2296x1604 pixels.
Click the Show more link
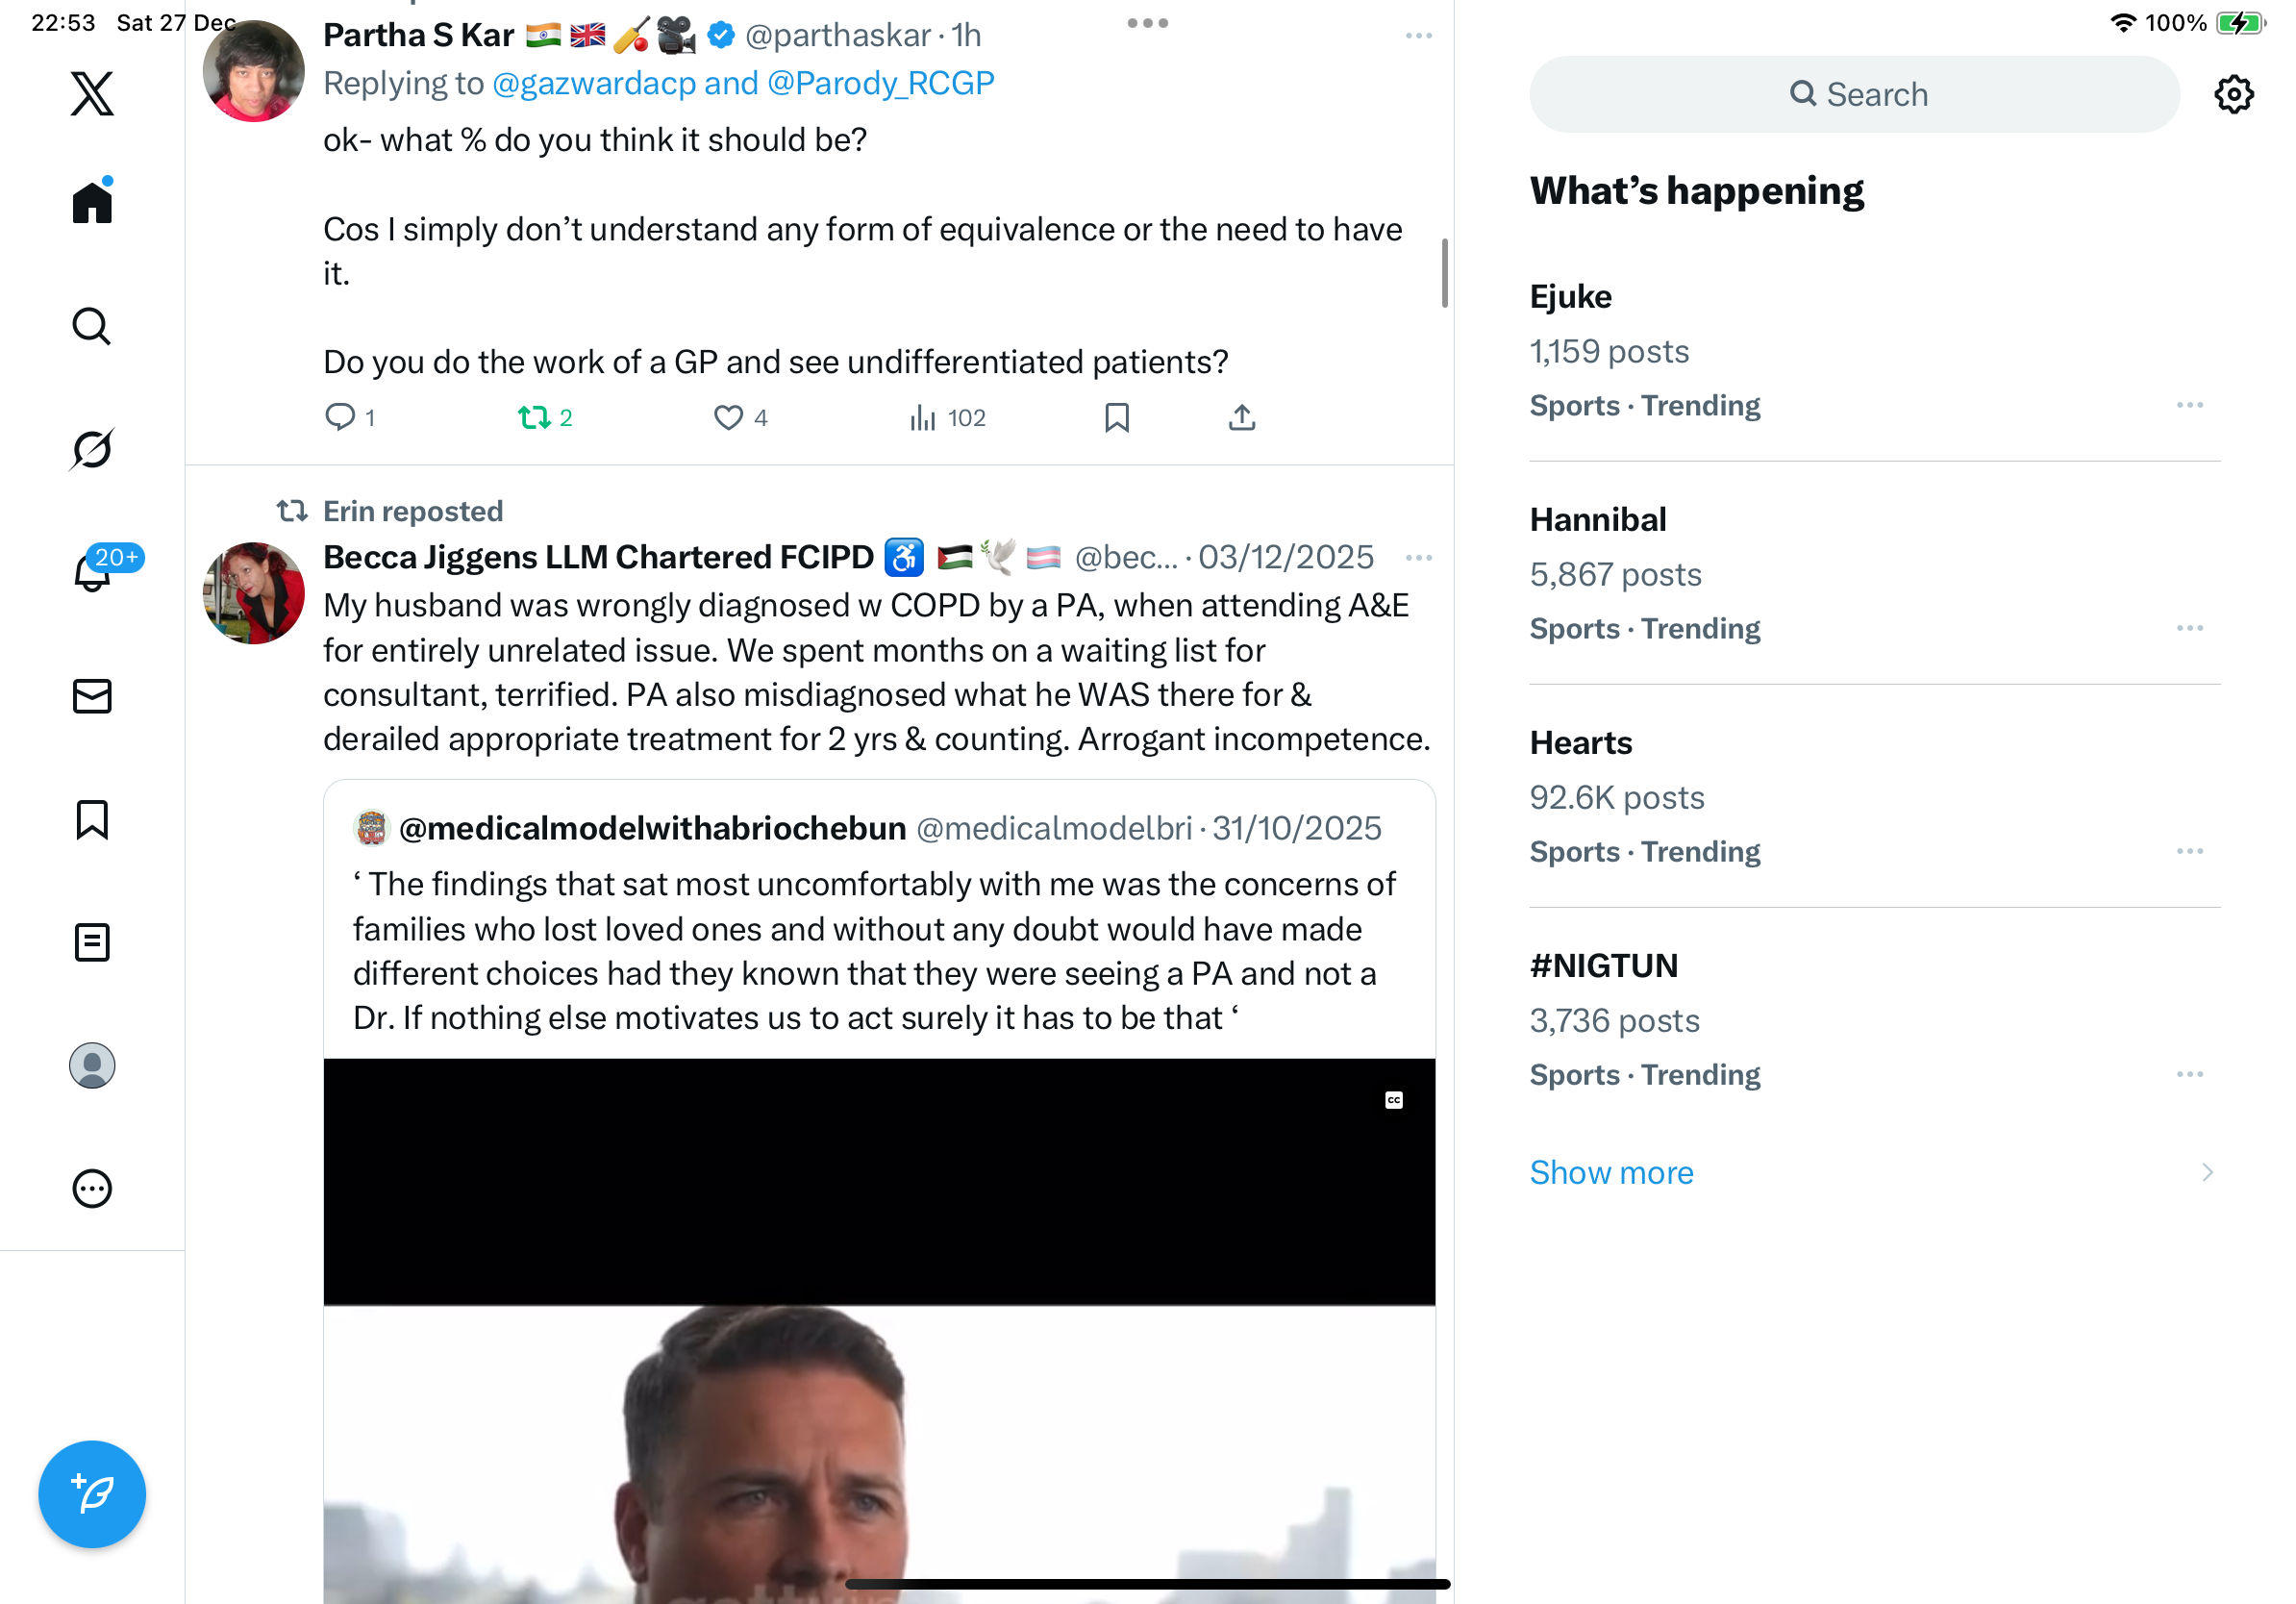(x=1611, y=1172)
